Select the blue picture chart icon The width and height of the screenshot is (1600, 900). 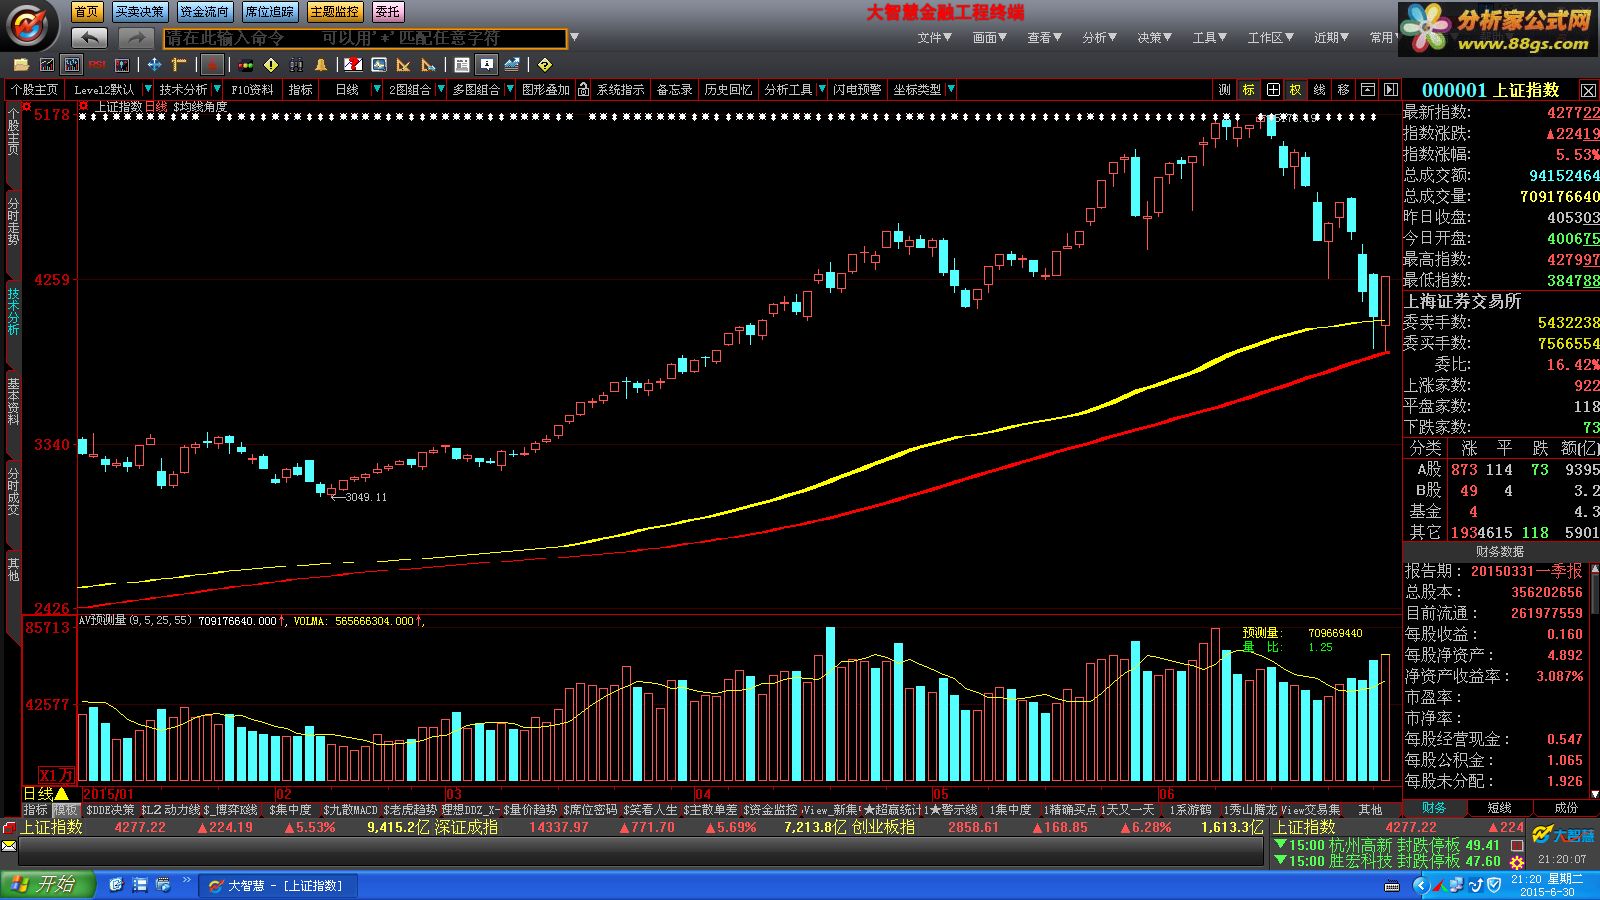379,65
